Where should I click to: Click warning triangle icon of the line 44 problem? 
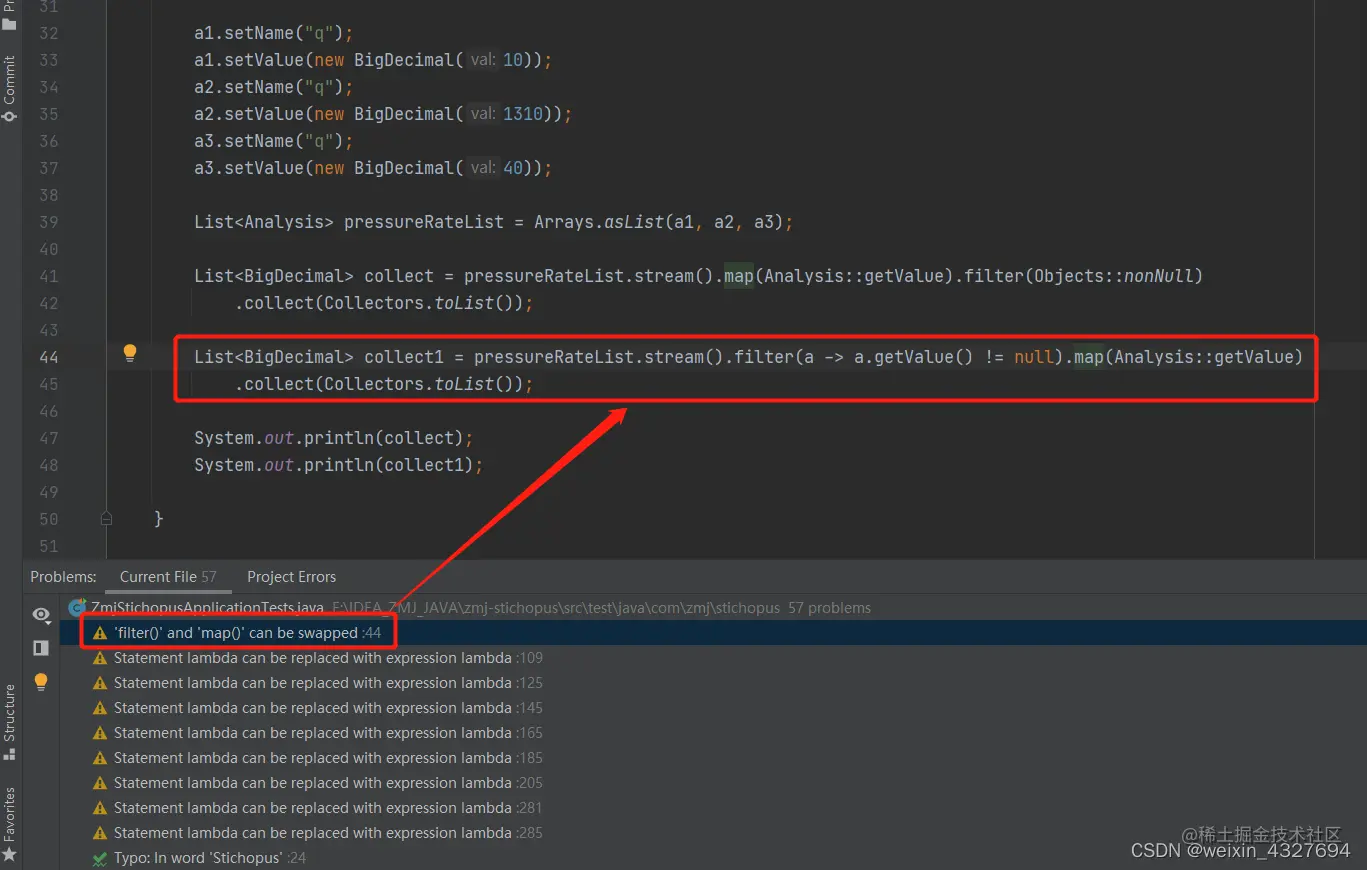click(x=99, y=633)
